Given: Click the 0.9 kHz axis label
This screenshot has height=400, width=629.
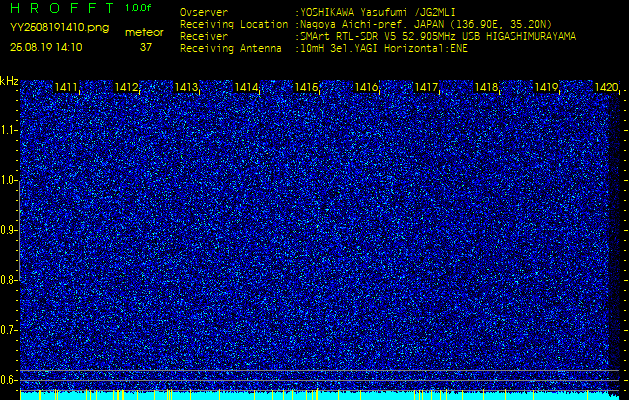Looking at the screenshot, I should 9,230.
